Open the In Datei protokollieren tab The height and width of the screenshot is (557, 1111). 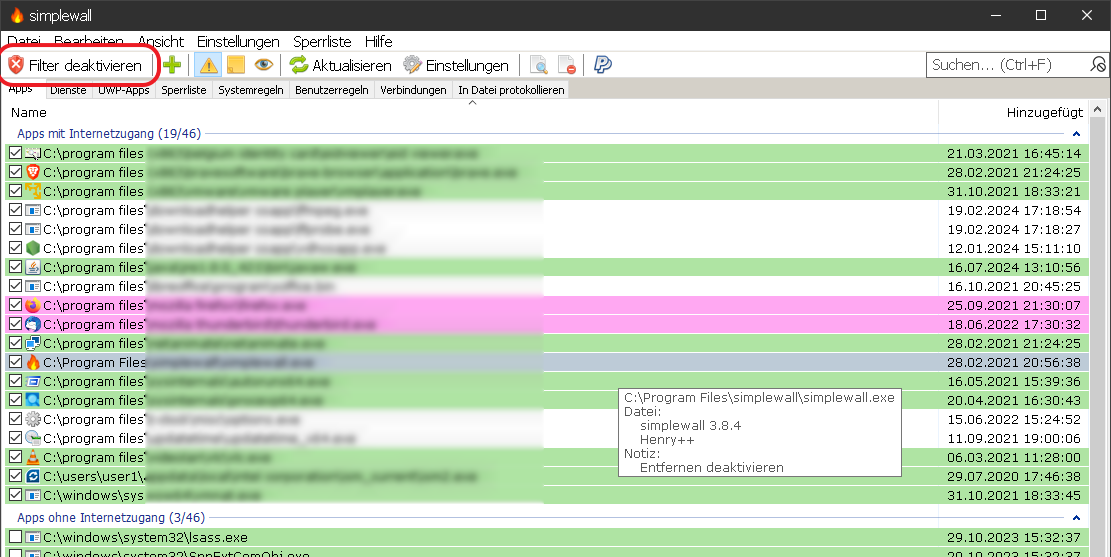(511, 90)
